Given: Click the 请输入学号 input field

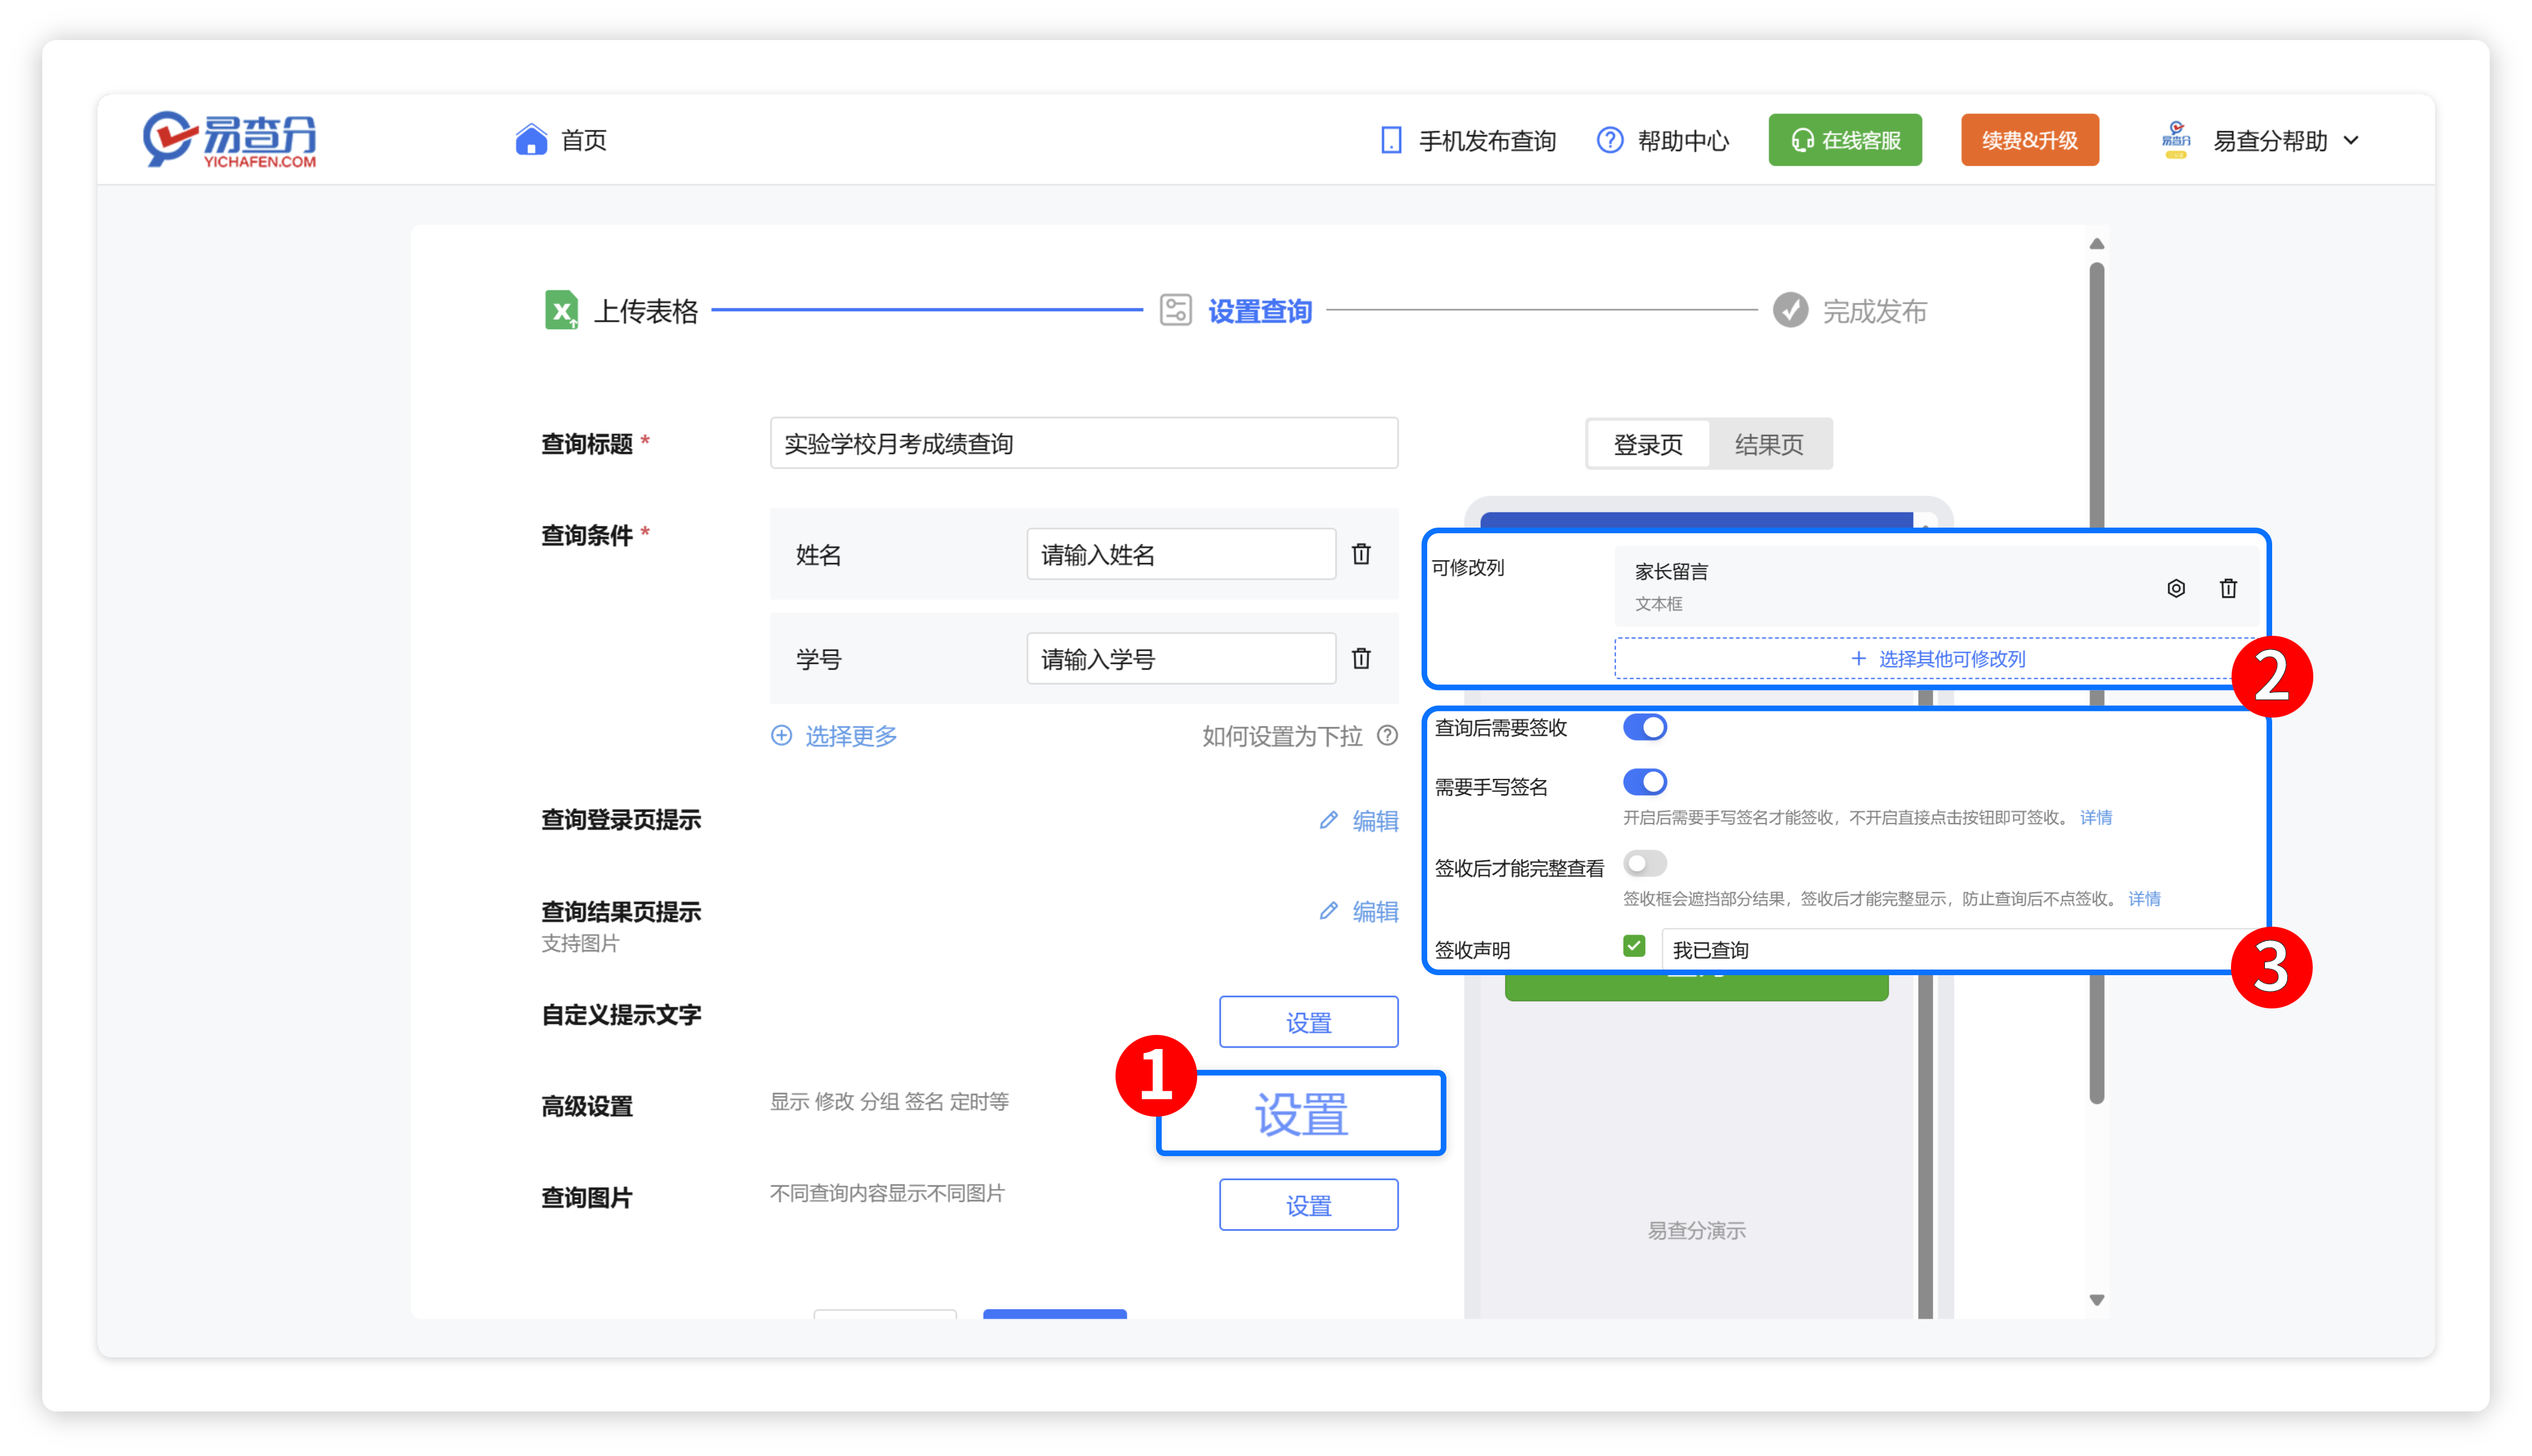Looking at the screenshot, I should pos(1180,658).
